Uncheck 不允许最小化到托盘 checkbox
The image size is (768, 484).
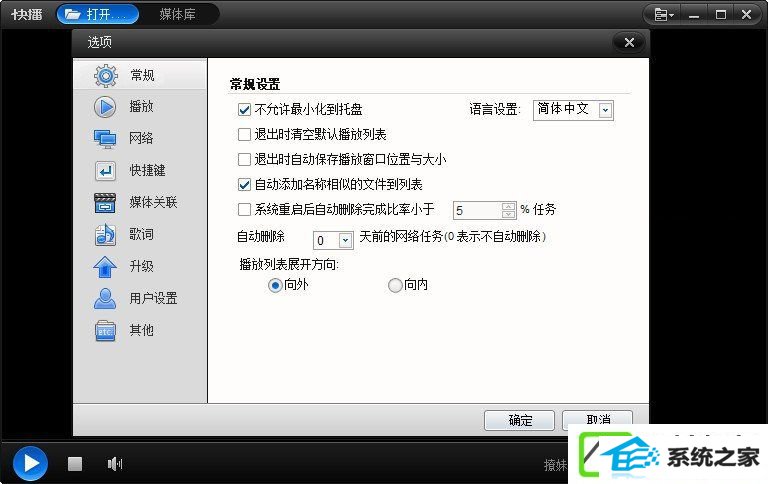[x=244, y=109]
